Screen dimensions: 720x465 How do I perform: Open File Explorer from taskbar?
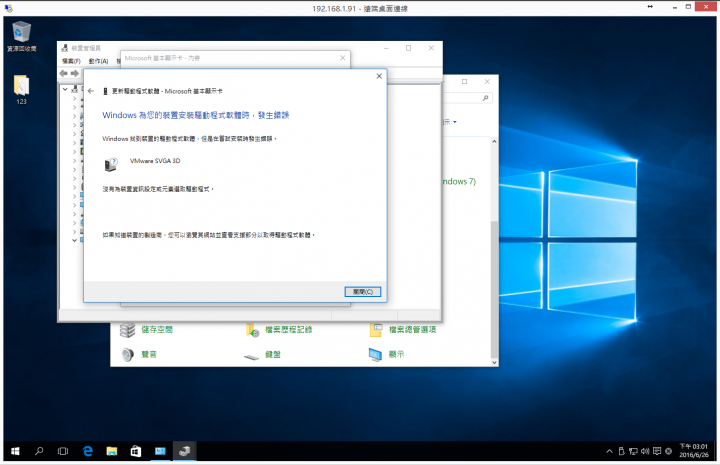[112, 451]
